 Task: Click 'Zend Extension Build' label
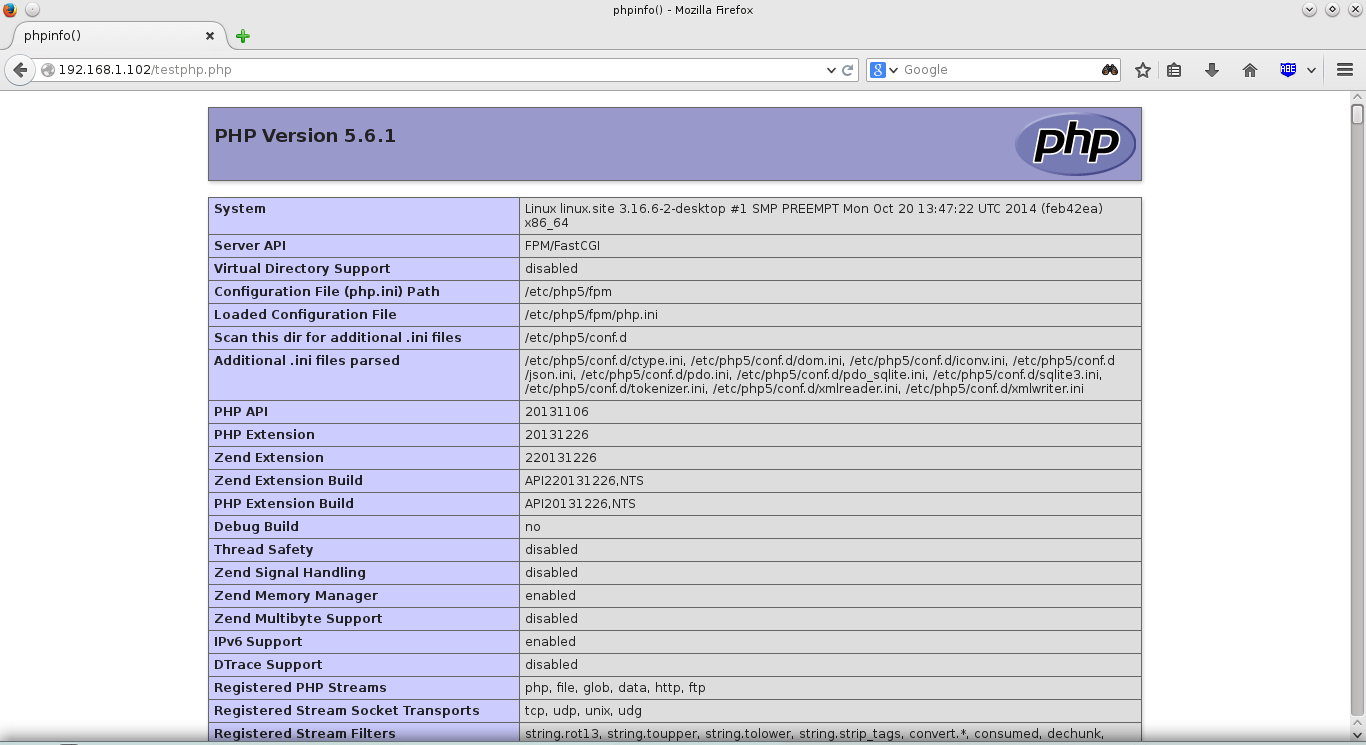[288, 481]
